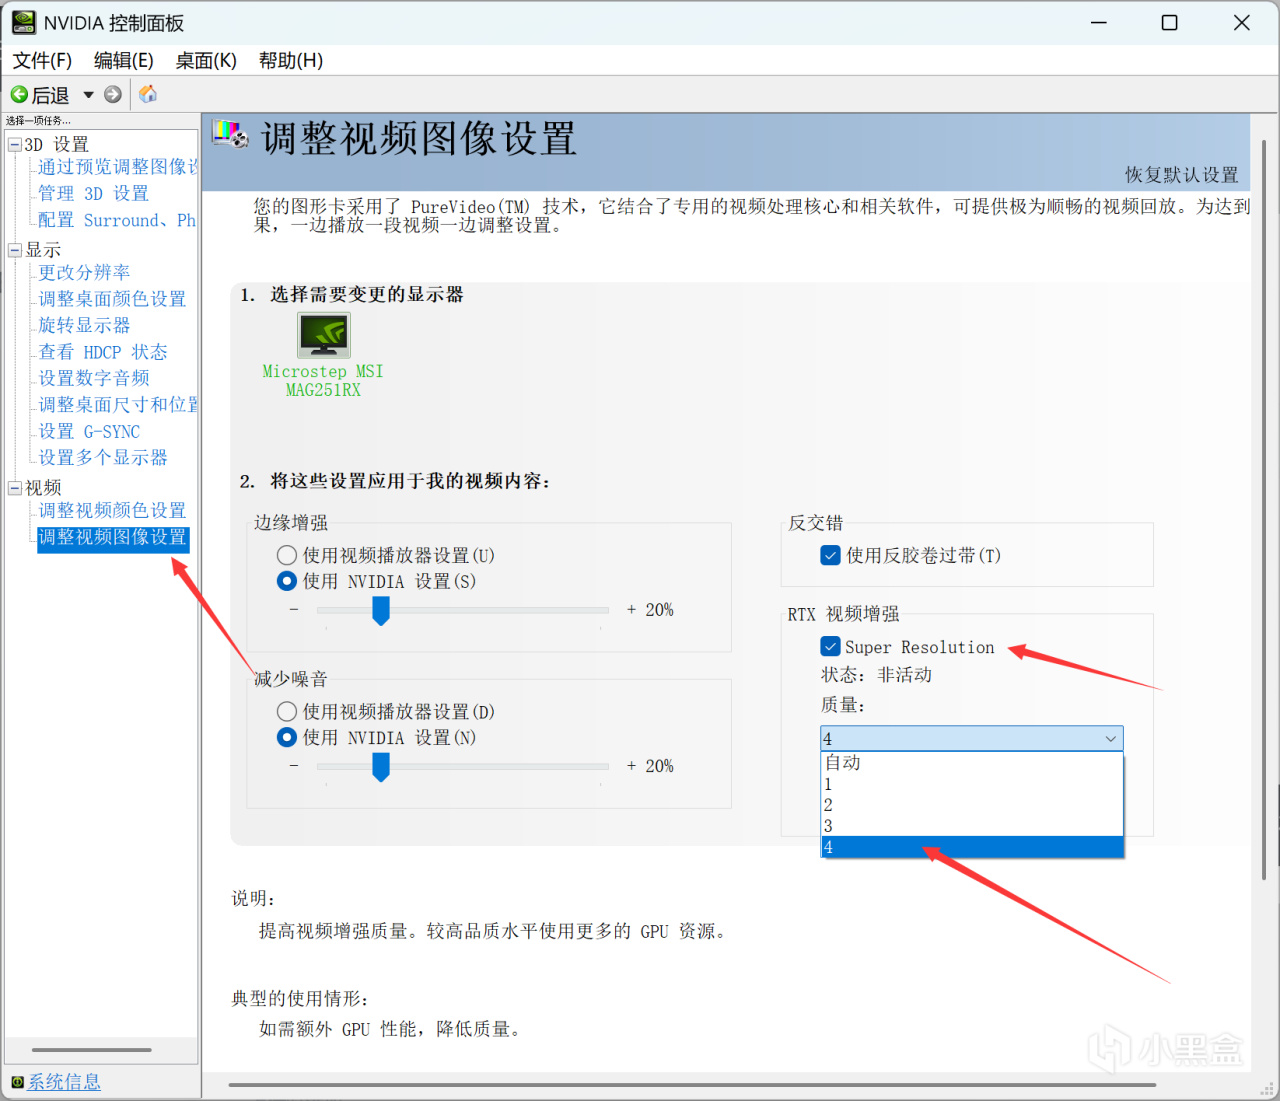Open 设置 G-SYNC tree item
This screenshot has height=1101, width=1280.
[x=89, y=431]
